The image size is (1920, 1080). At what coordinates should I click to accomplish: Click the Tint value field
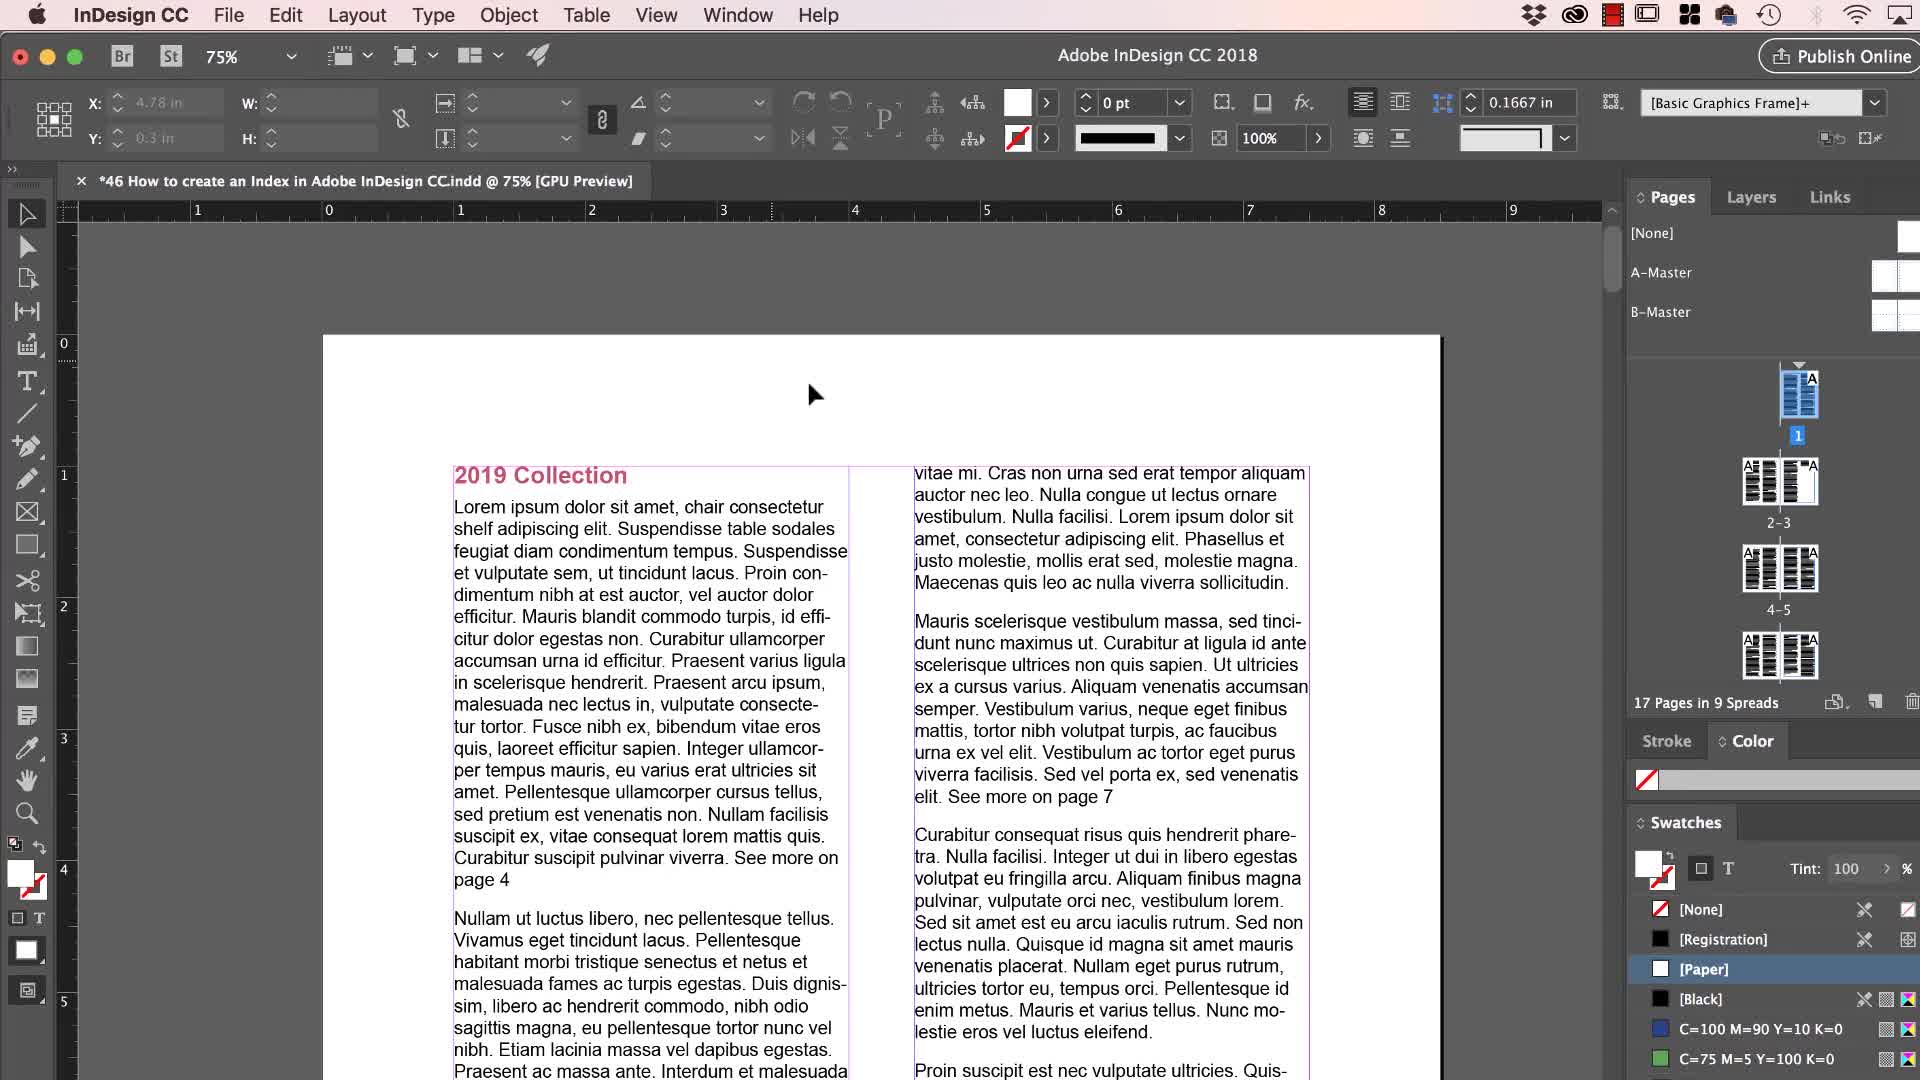(x=1852, y=869)
